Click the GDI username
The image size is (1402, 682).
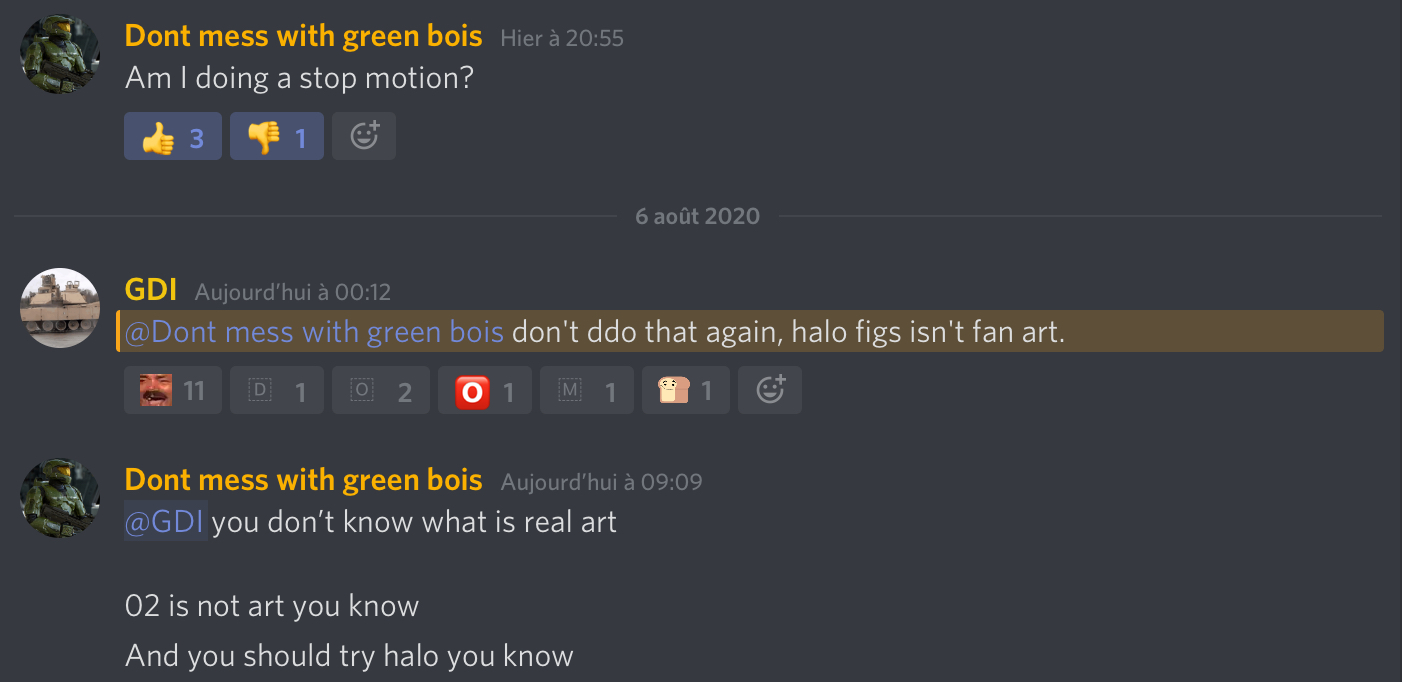(151, 290)
